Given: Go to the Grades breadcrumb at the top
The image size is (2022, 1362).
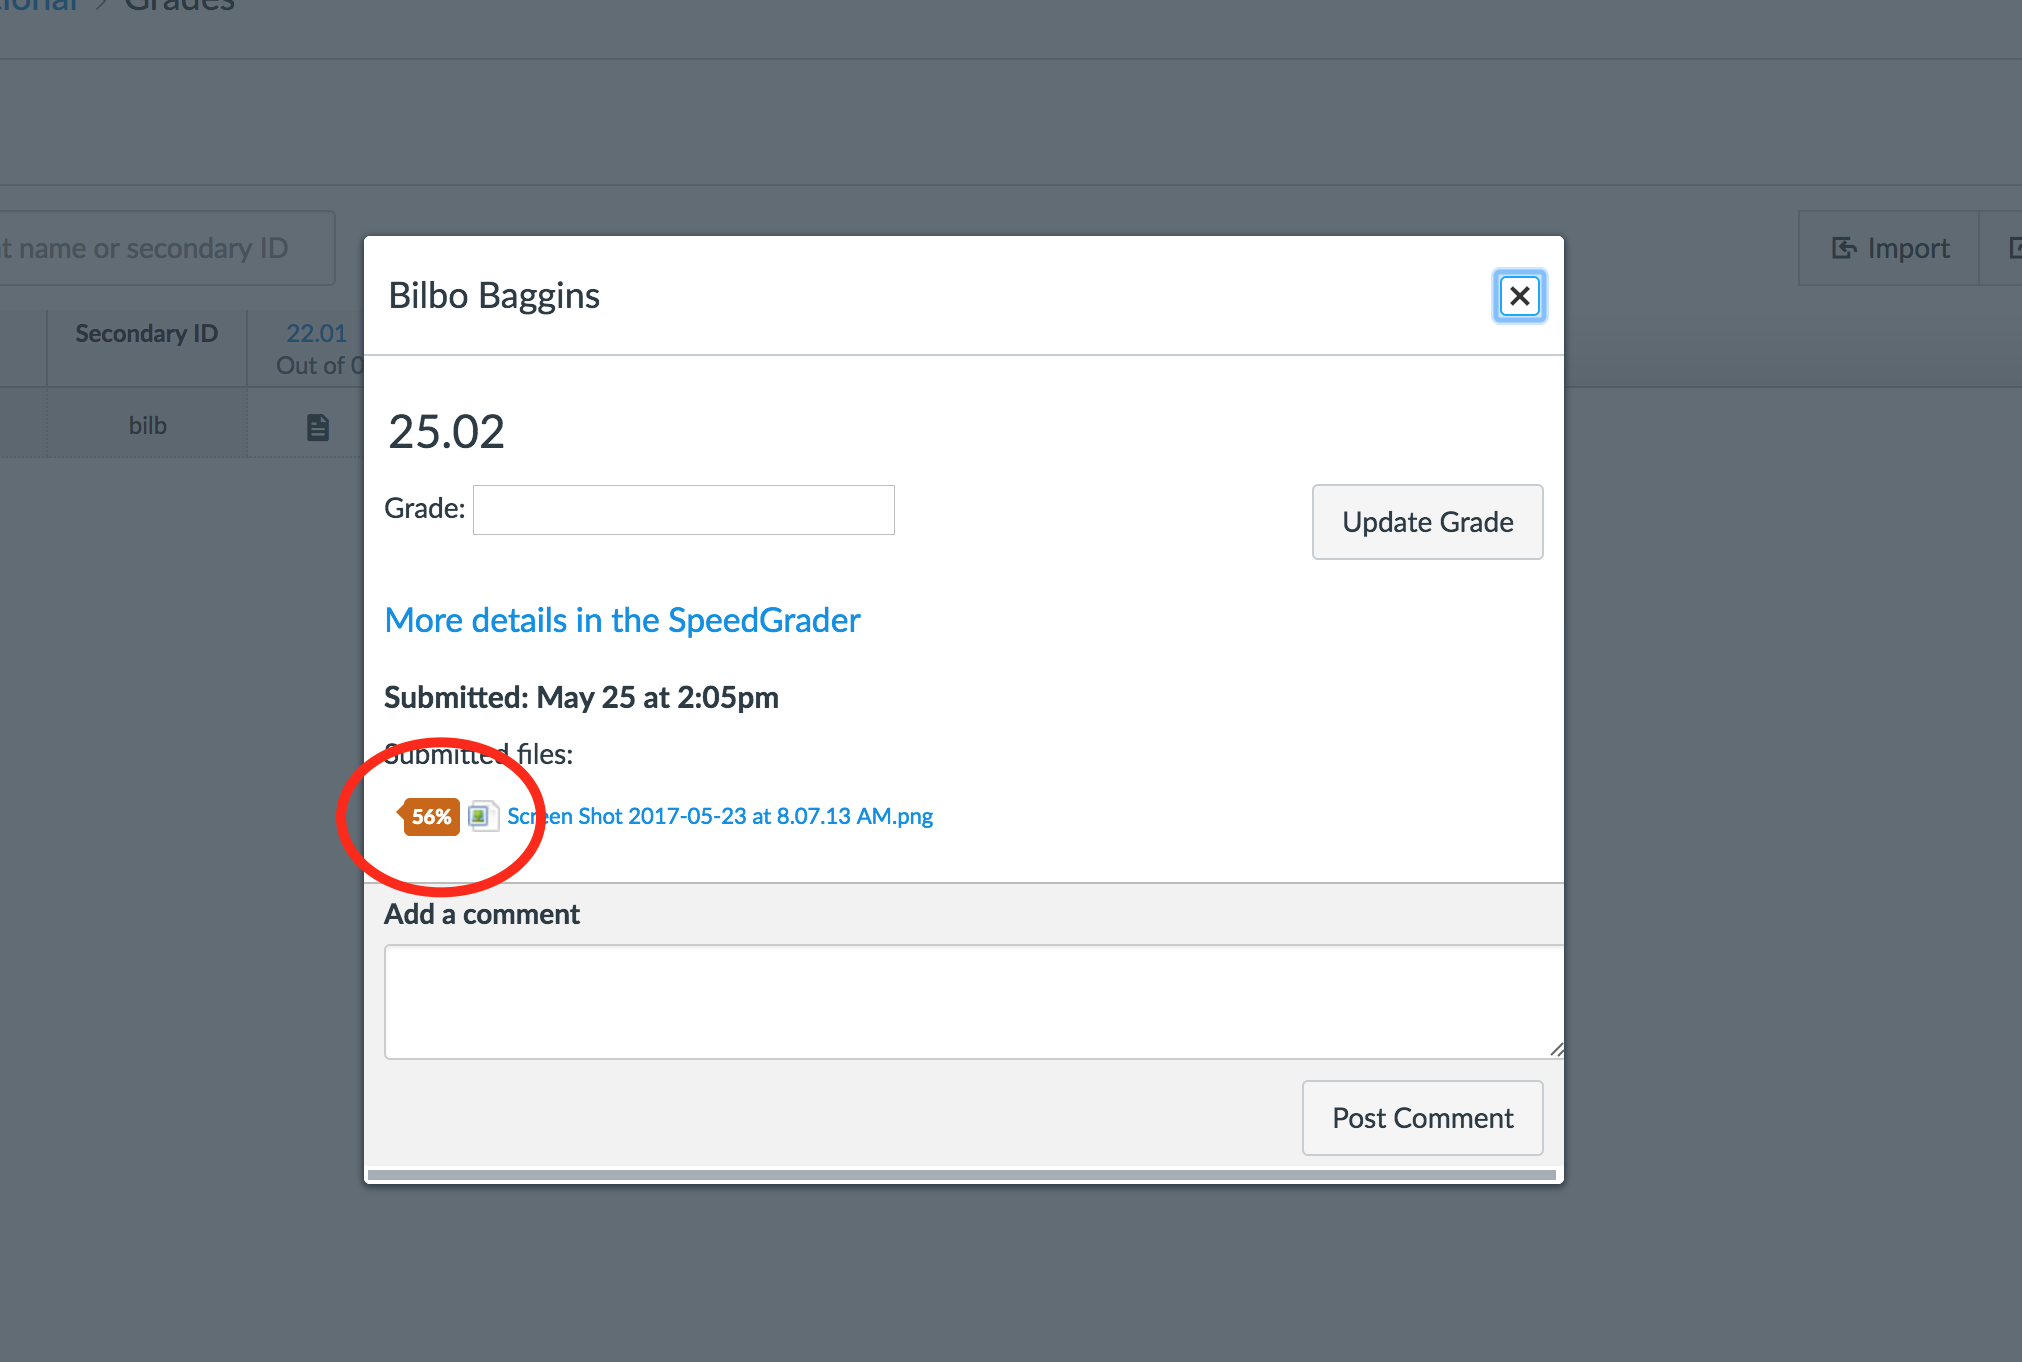Looking at the screenshot, I should tap(180, 6).
